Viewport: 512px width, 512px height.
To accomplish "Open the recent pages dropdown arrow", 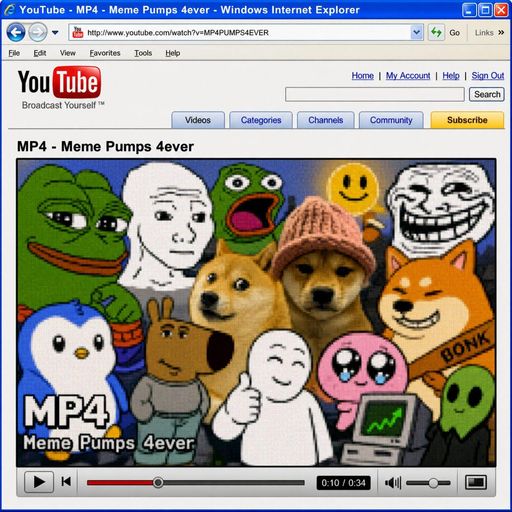I will 55,33.
